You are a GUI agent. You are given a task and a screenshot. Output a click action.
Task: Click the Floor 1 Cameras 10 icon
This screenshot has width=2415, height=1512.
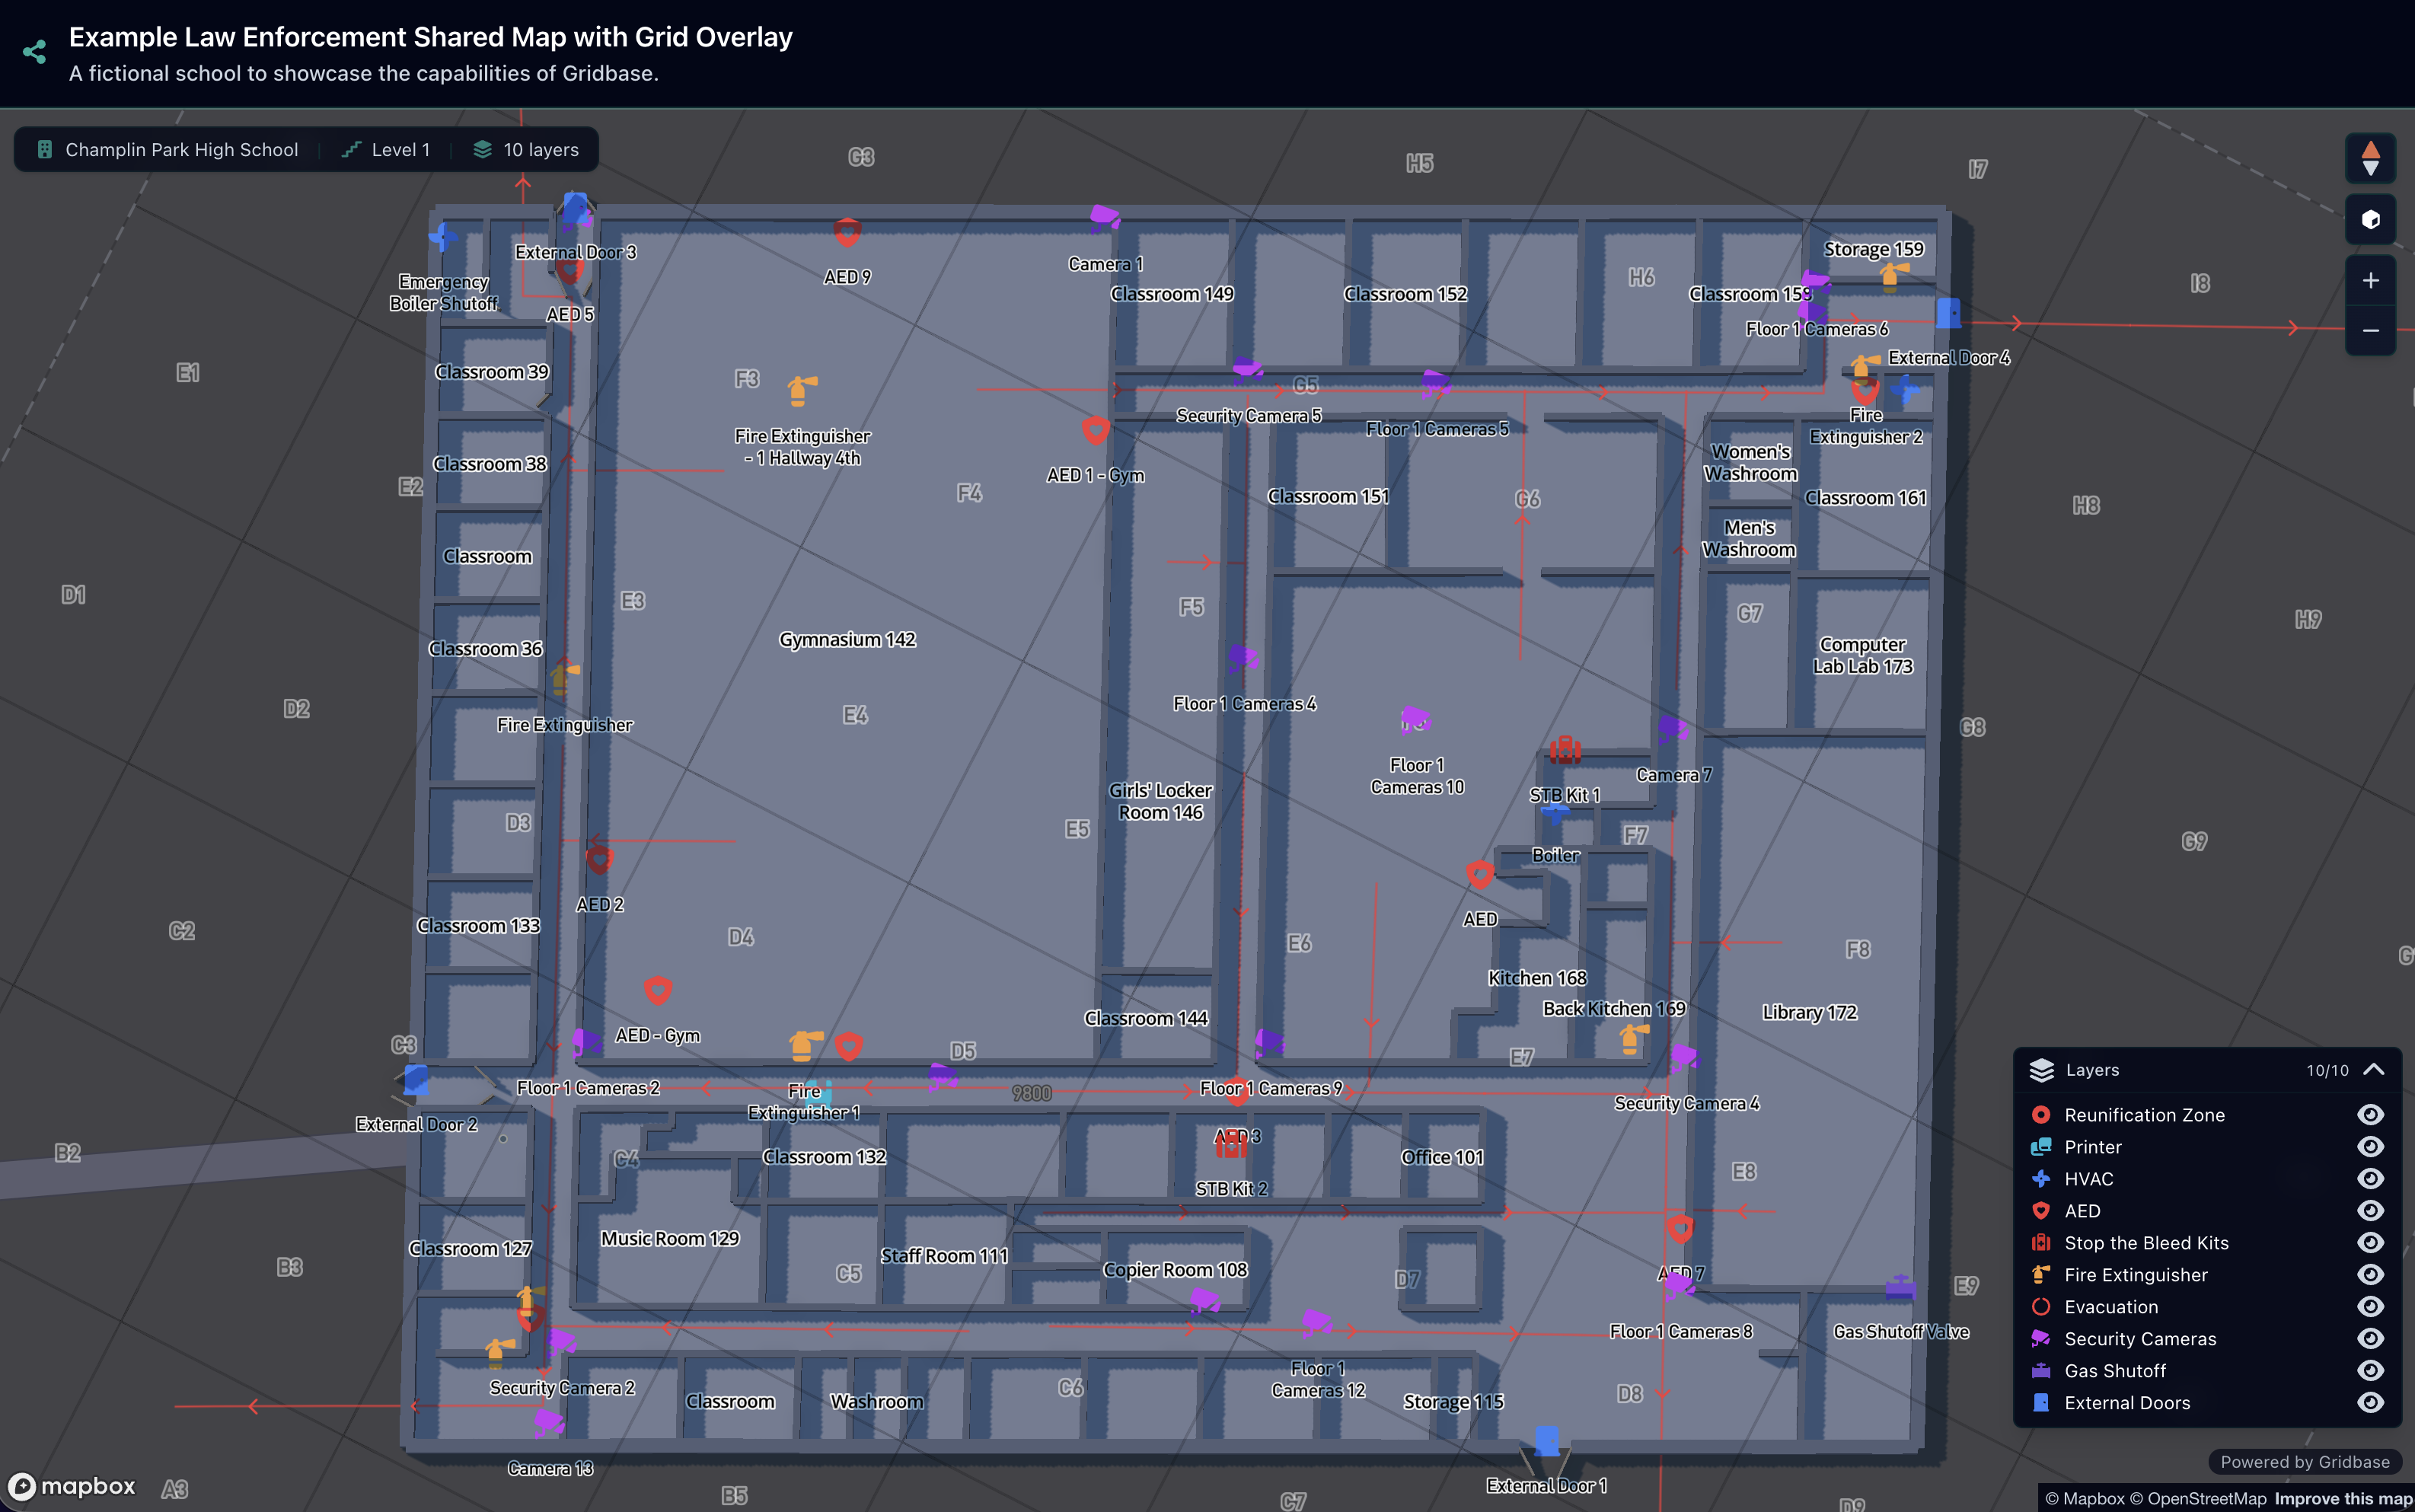[1415, 719]
